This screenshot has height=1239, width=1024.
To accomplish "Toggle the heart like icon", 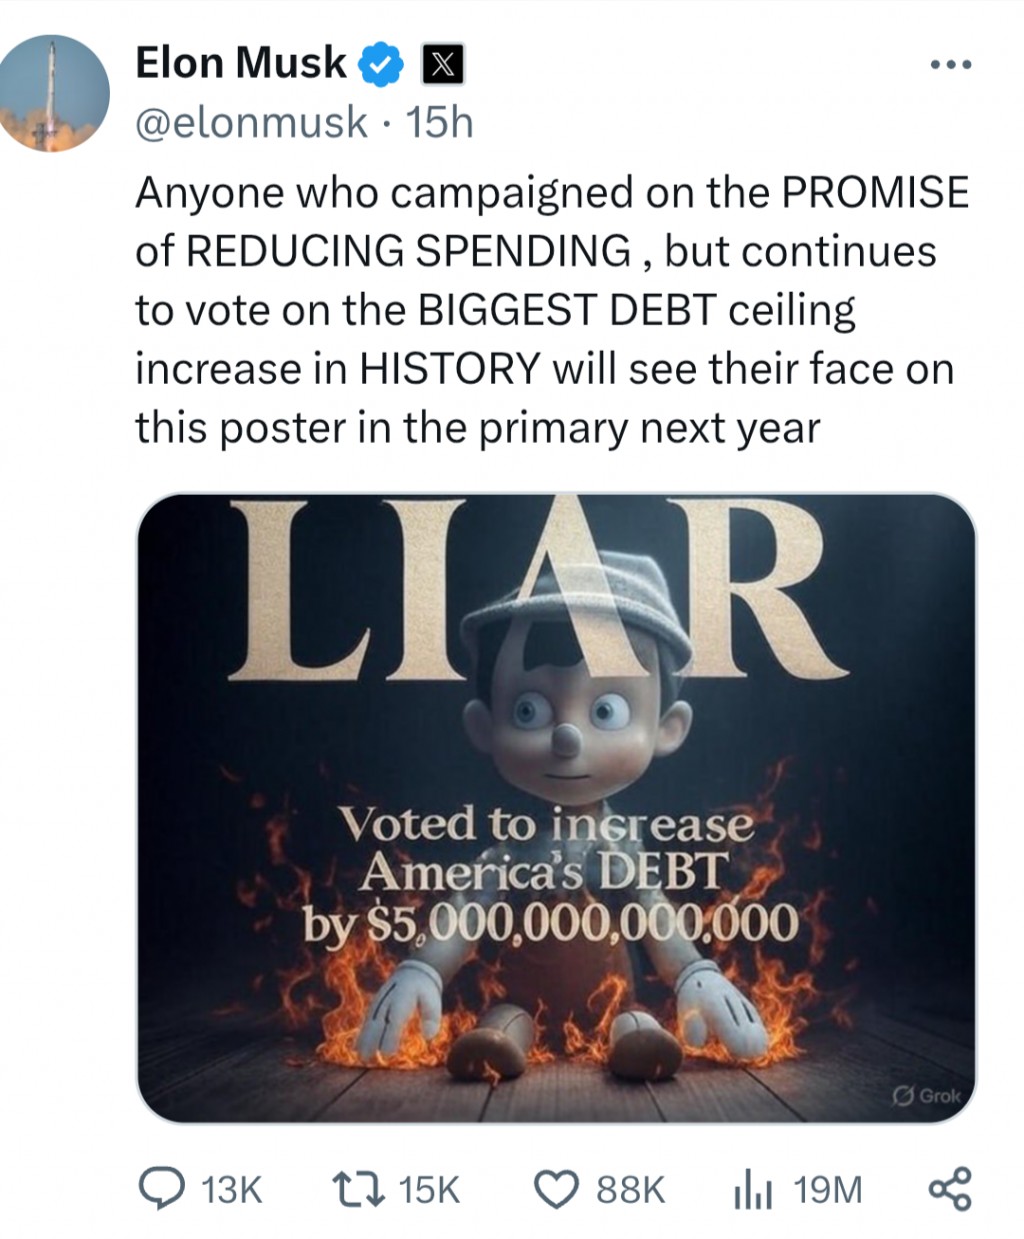I will click(557, 1189).
